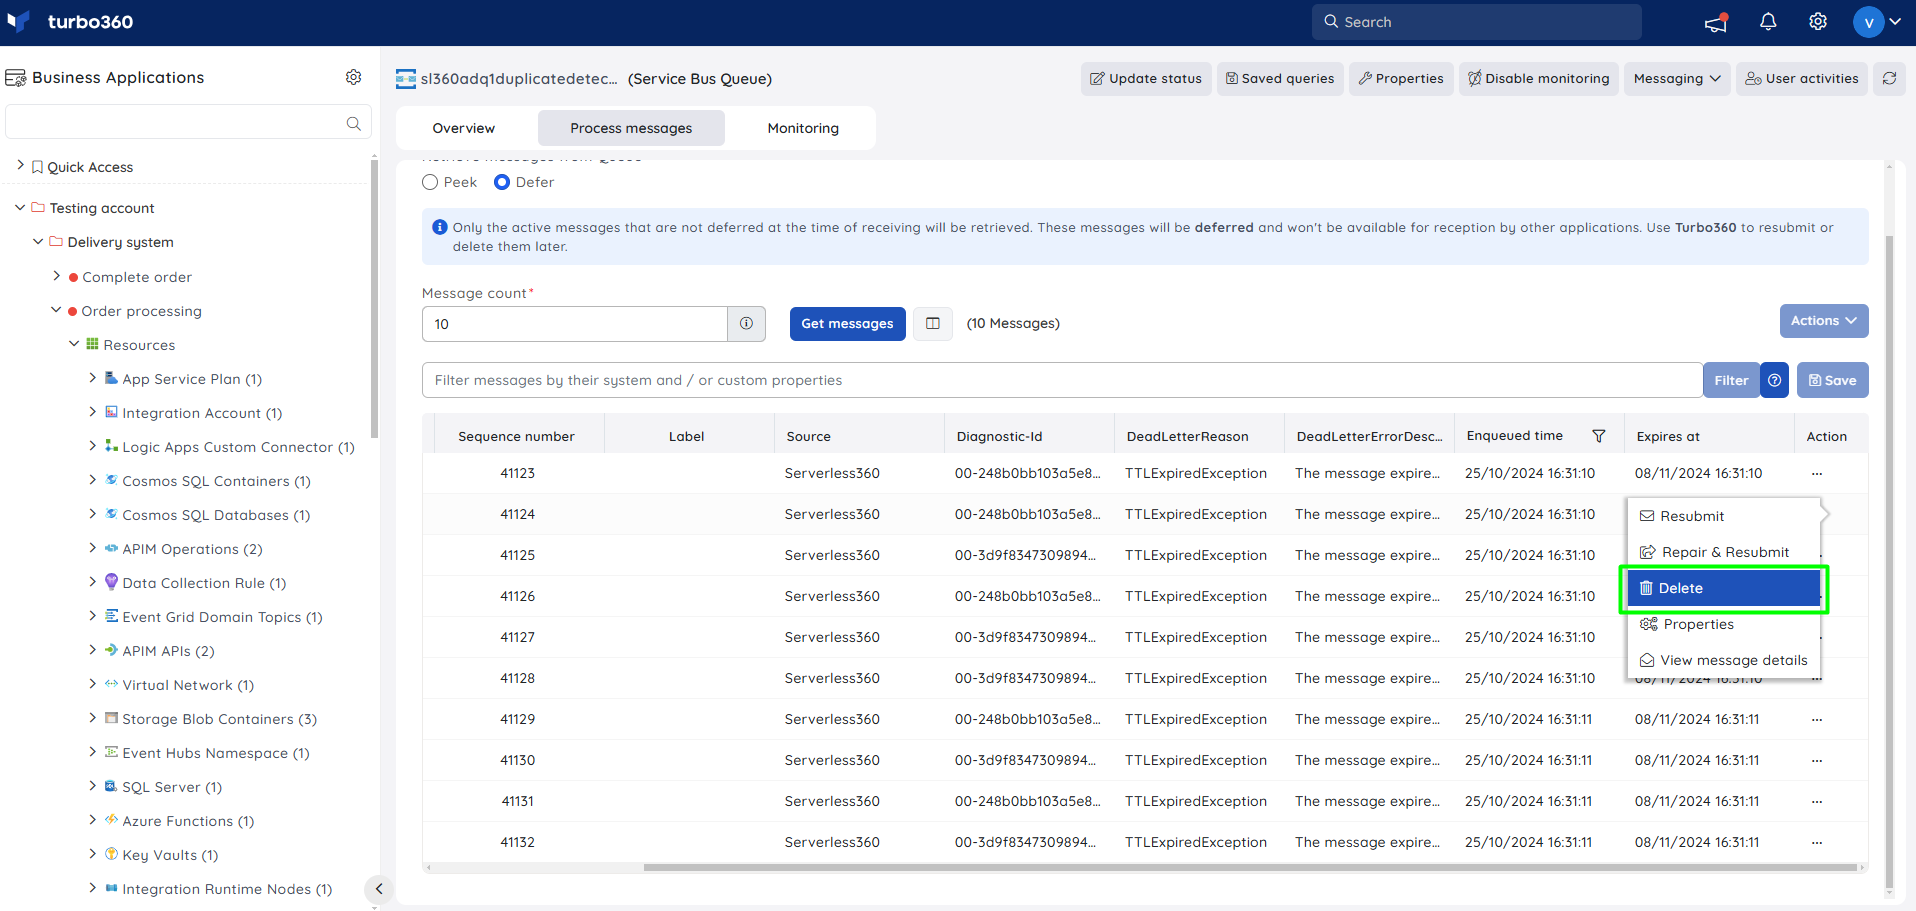Click the Key Vaults icon
Screen dimensions: 1916x911
click(112, 854)
